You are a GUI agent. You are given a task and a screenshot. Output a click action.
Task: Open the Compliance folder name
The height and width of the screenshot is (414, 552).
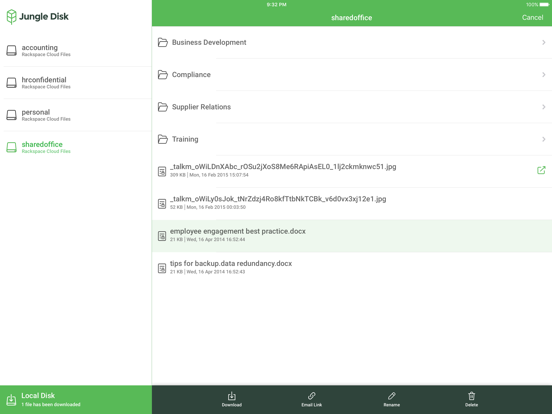[191, 75]
